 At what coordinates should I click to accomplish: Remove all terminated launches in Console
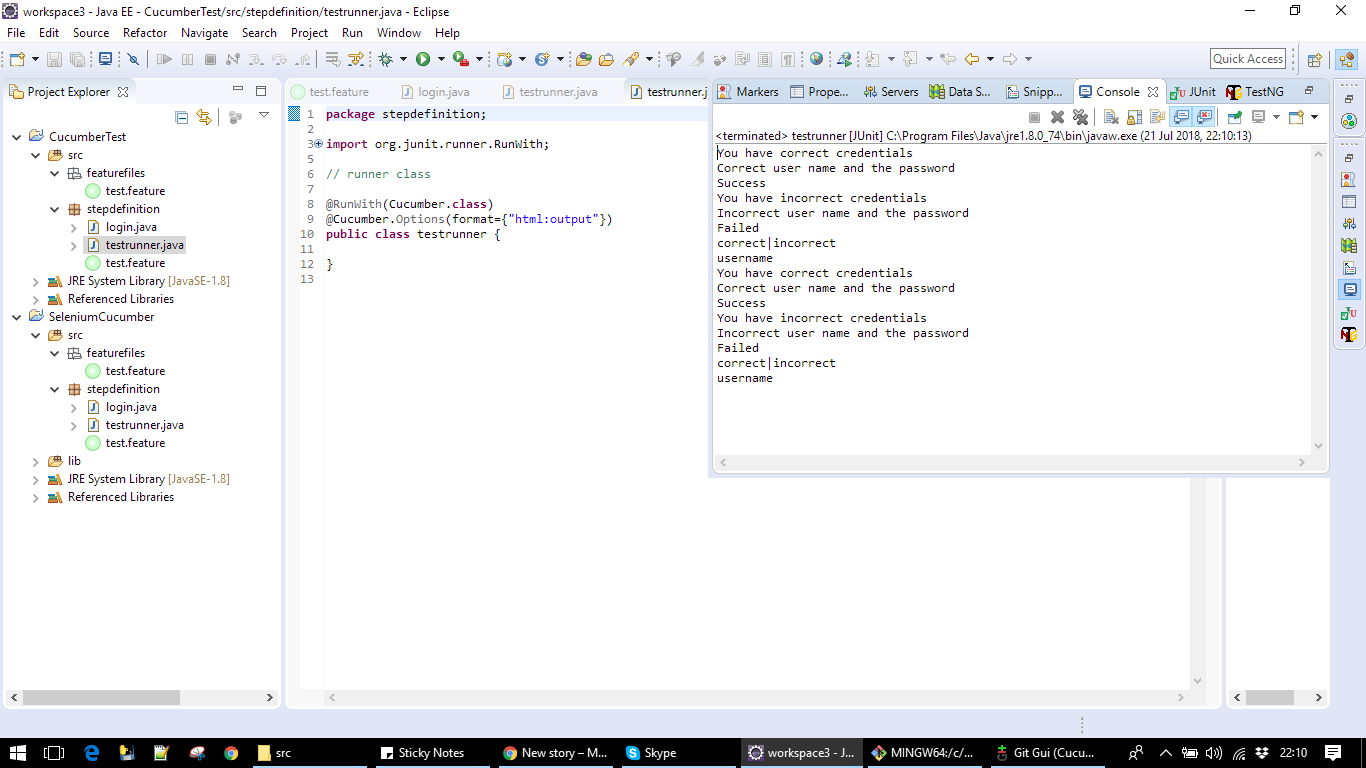click(1079, 117)
